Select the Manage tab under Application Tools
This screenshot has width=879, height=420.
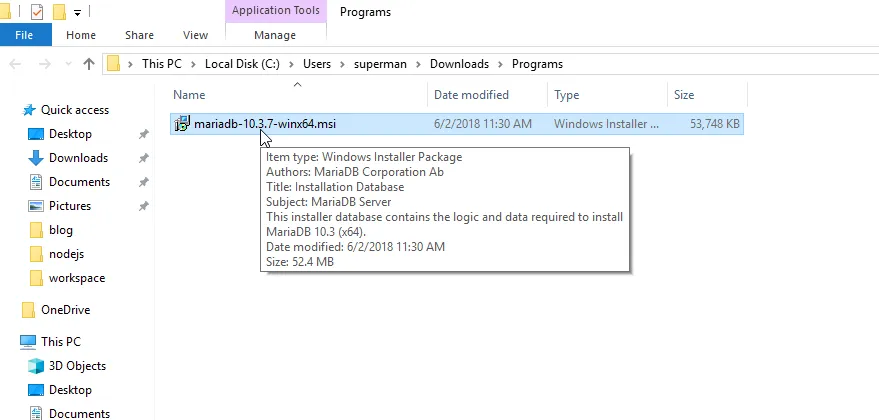click(275, 35)
